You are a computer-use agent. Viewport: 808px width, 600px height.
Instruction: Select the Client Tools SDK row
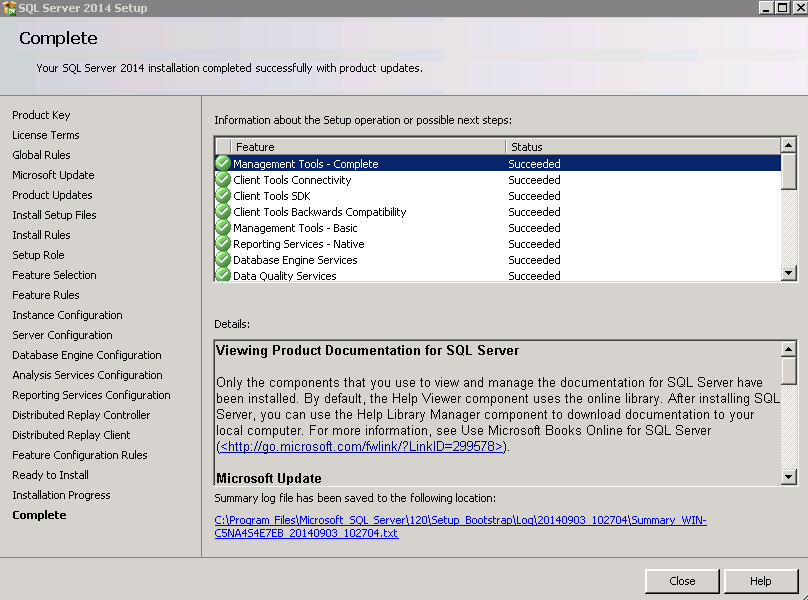pos(498,195)
